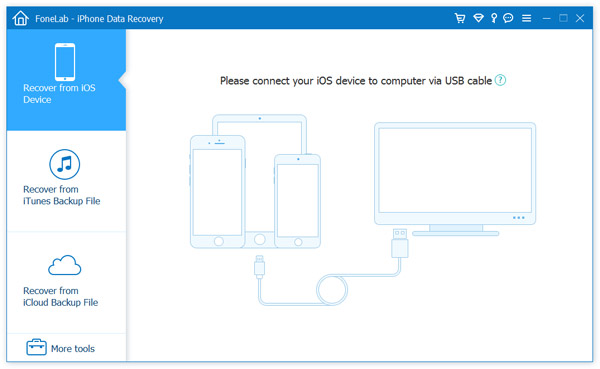Image resolution: width=600 pixels, height=369 pixels.
Task: Click the connect iOS device instruction text
Action: tap(356, 81)
